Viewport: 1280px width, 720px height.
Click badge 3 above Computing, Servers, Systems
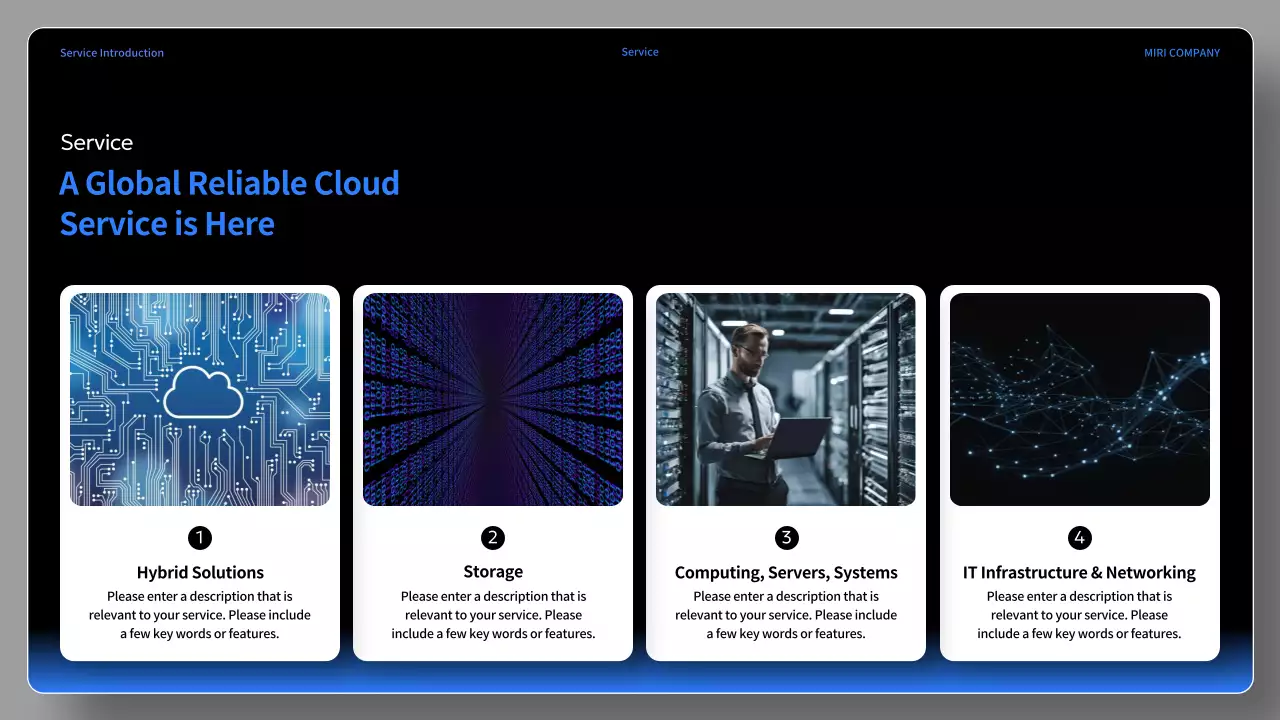pyautogui.click(x=786, y=537)
